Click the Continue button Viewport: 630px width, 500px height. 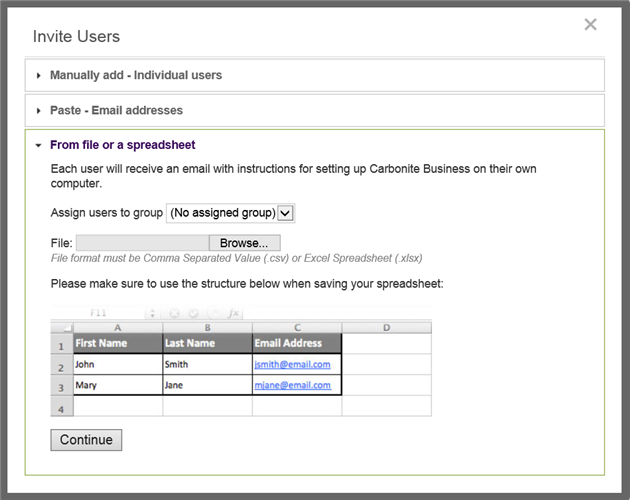click(86, 440)
